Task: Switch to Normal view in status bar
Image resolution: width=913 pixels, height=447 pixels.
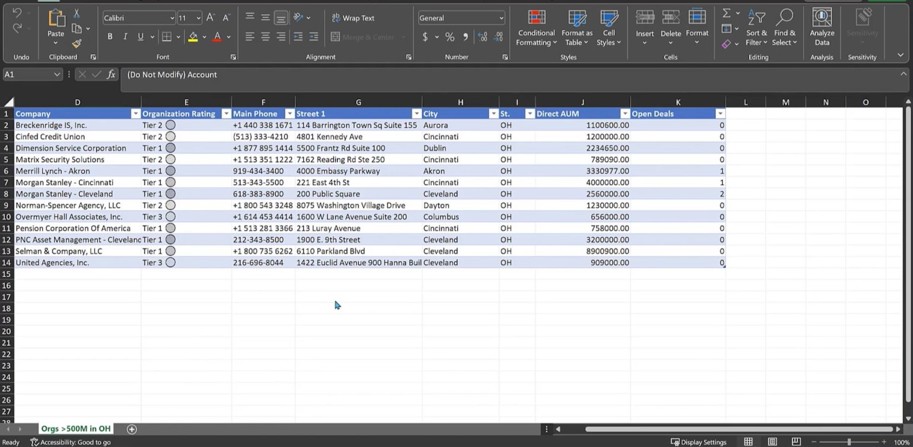Action: pos(749,442)
